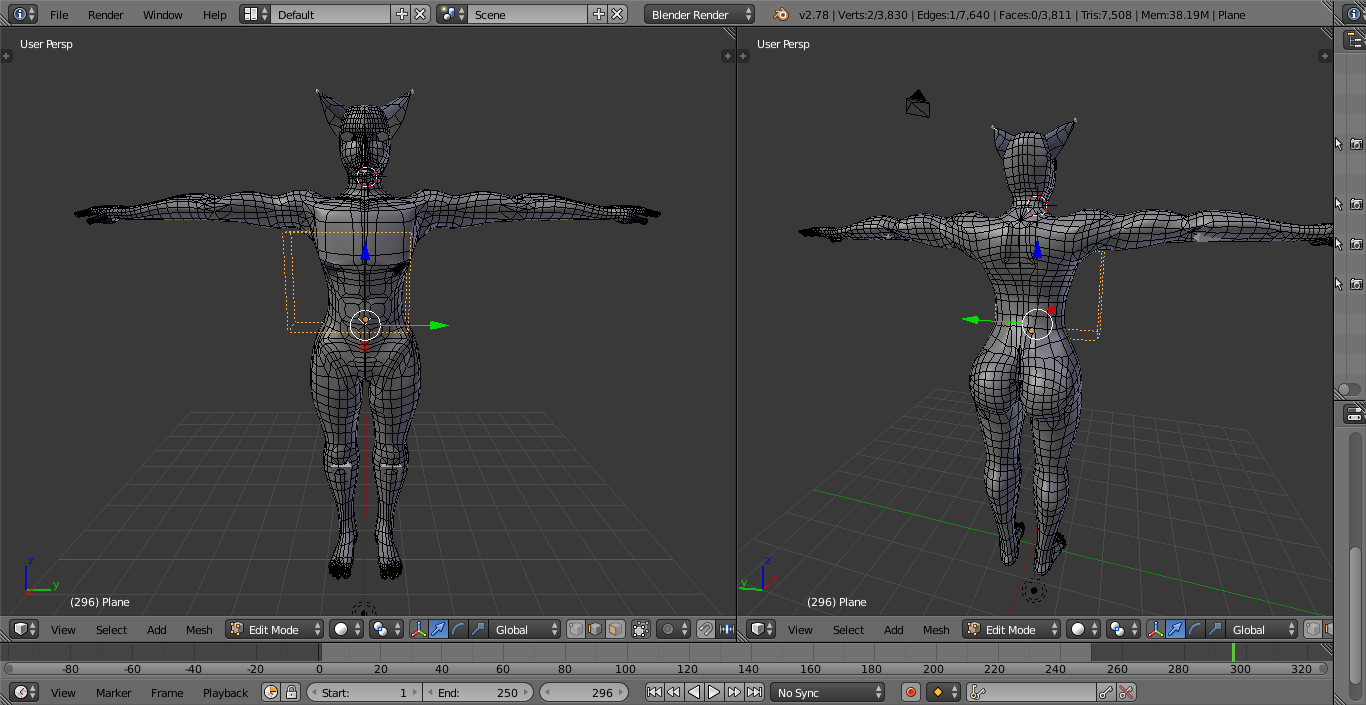
Task: Click the translate manipulator arrow icon in left viewport
Action: point(438,629)
